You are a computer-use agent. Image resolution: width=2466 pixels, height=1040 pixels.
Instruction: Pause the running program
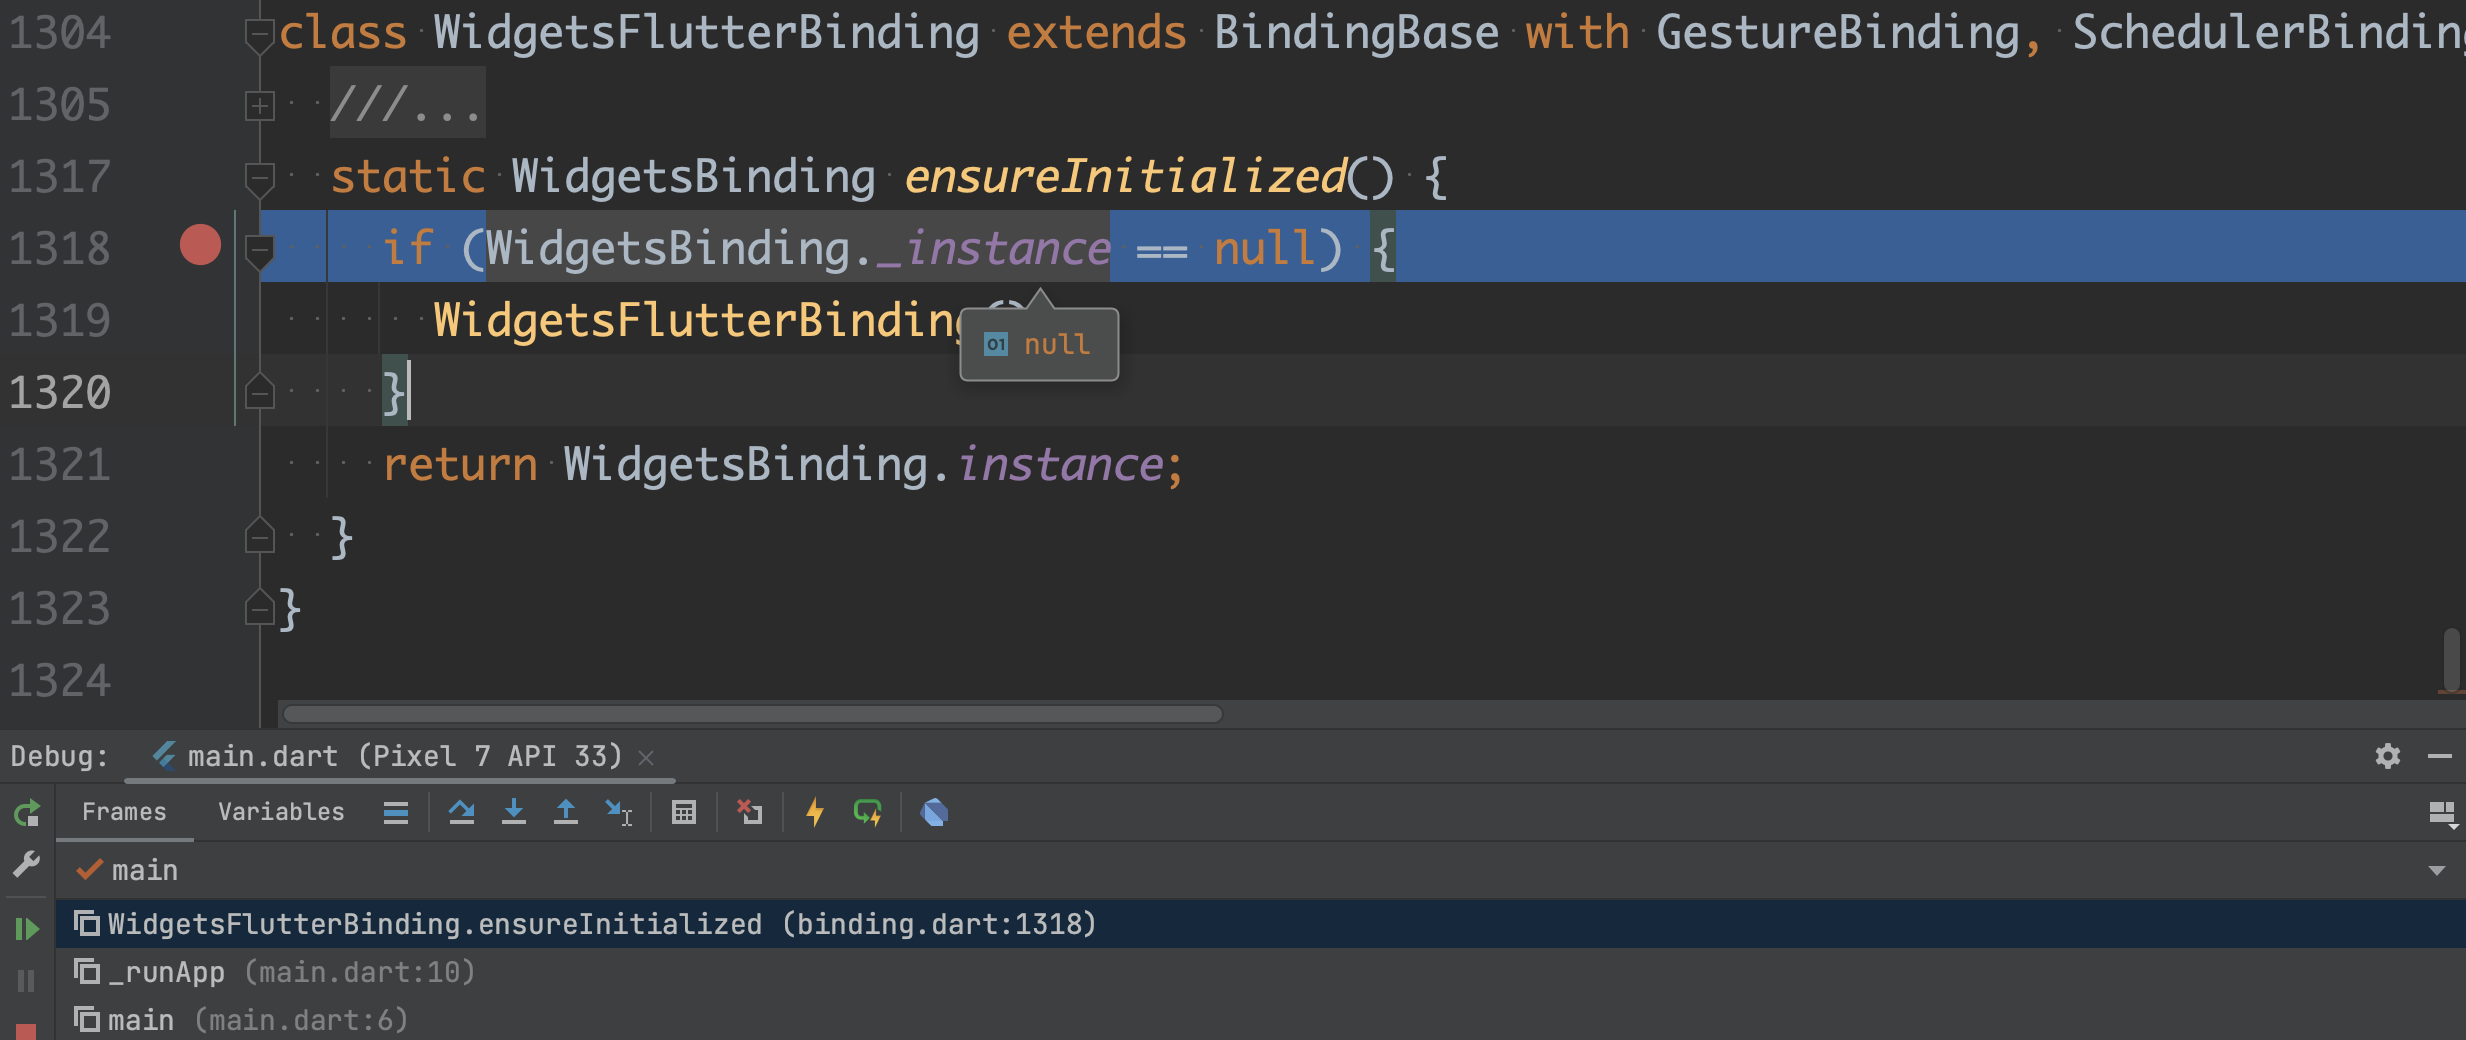coord(27,981)
